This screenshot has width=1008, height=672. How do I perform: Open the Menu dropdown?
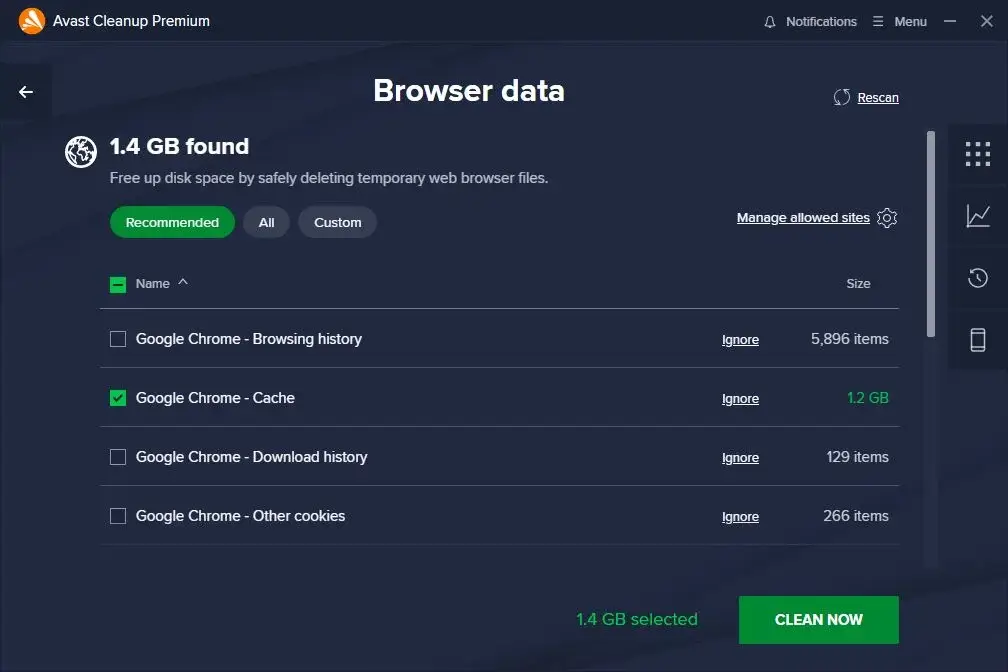[x=899, y=21]
